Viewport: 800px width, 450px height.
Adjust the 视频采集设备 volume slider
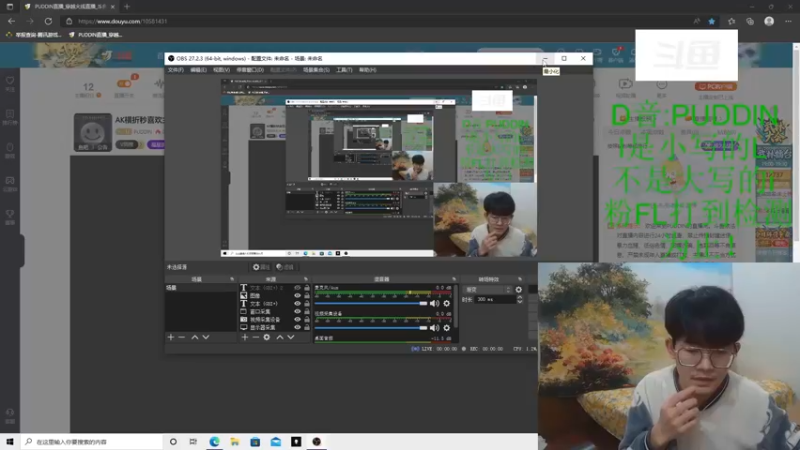click(x=371, y=328)
